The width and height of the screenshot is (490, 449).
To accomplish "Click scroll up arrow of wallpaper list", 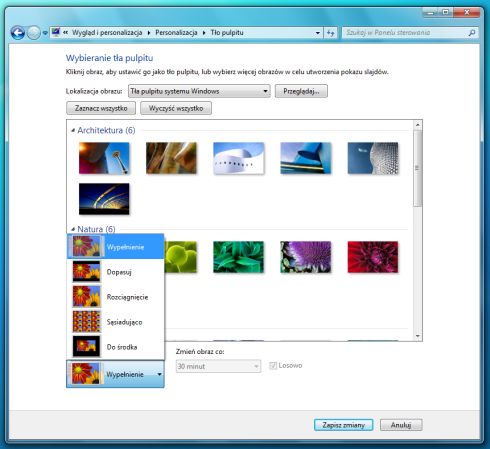I will point(418,125).
